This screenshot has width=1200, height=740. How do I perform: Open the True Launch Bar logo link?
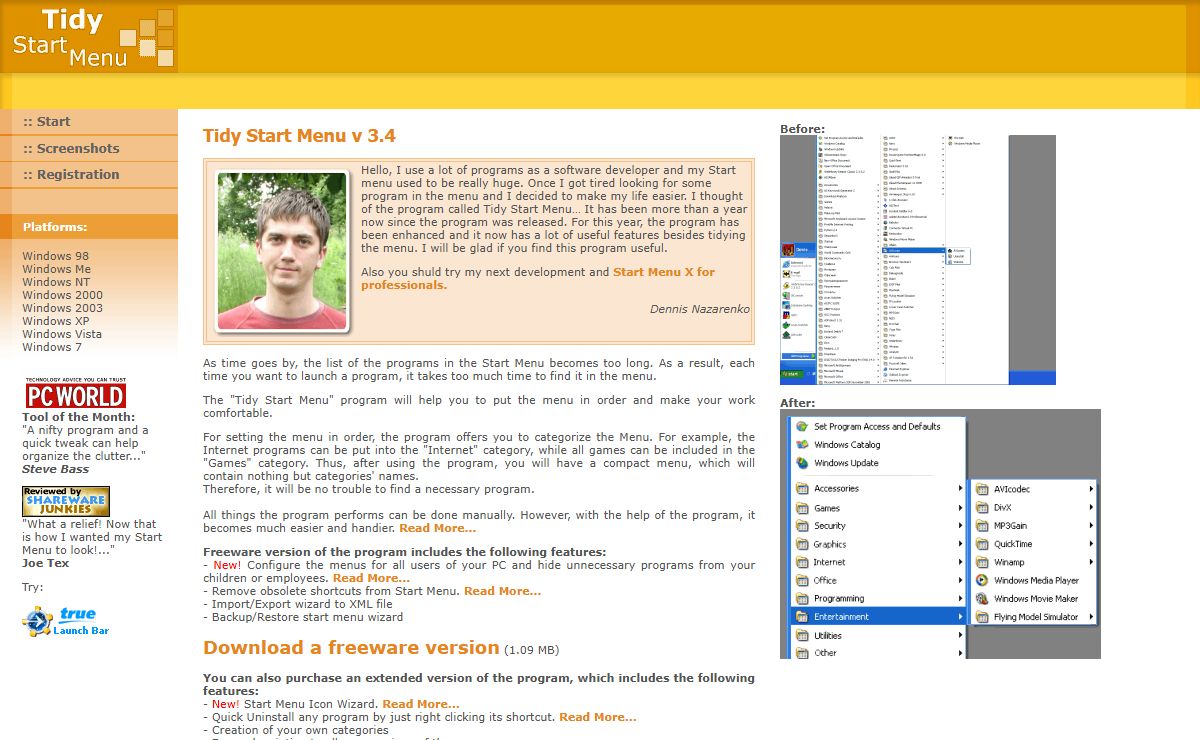coord(65,622)
